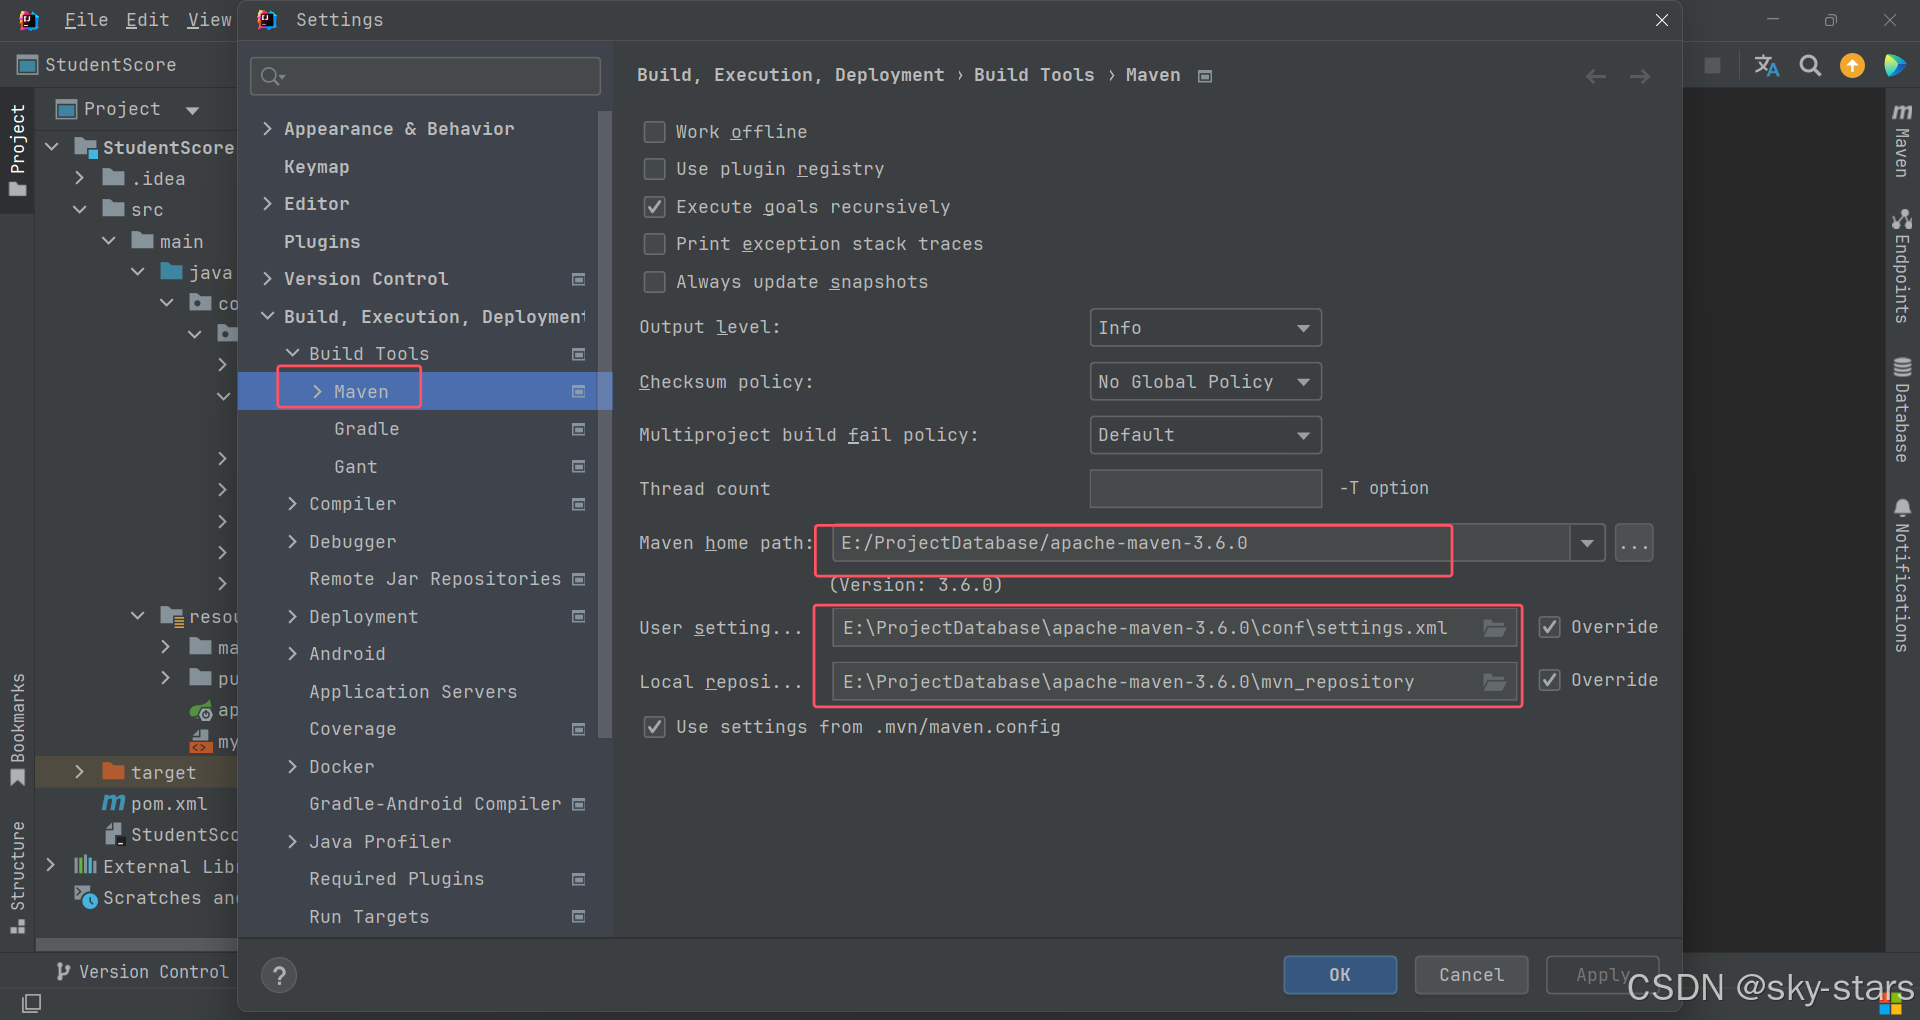Collapse Build Tools settings node
This screenshot has height=1020, width=1920.
[x=293, y=354]
